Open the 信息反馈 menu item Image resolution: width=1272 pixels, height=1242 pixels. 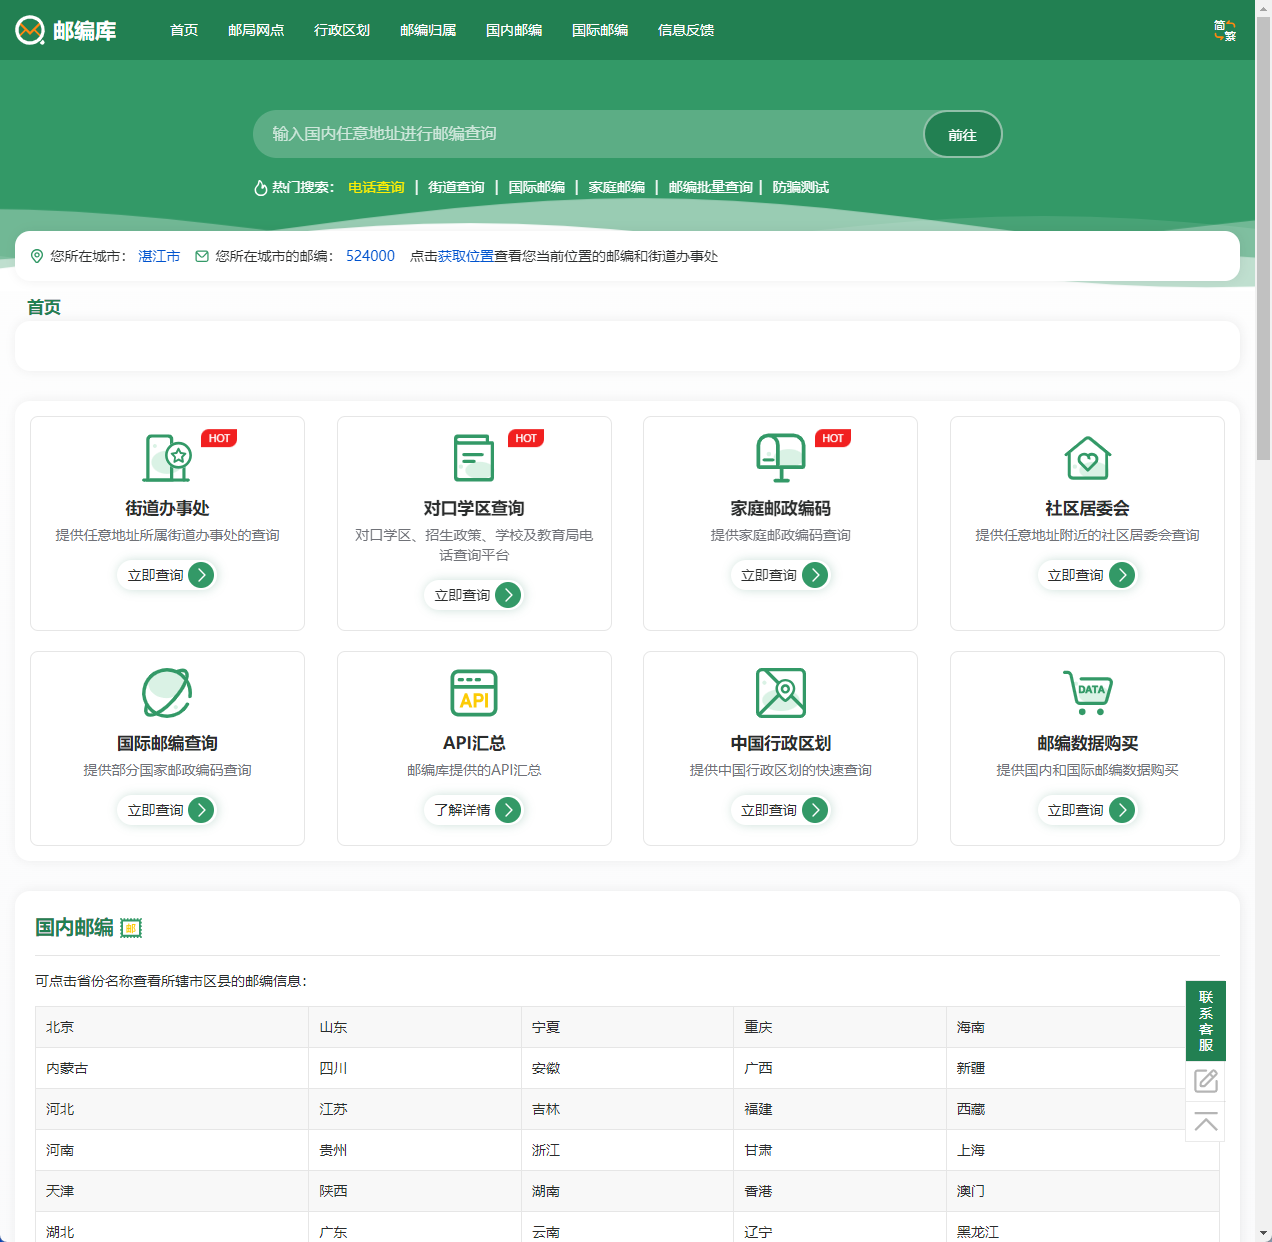coord(685,30)
